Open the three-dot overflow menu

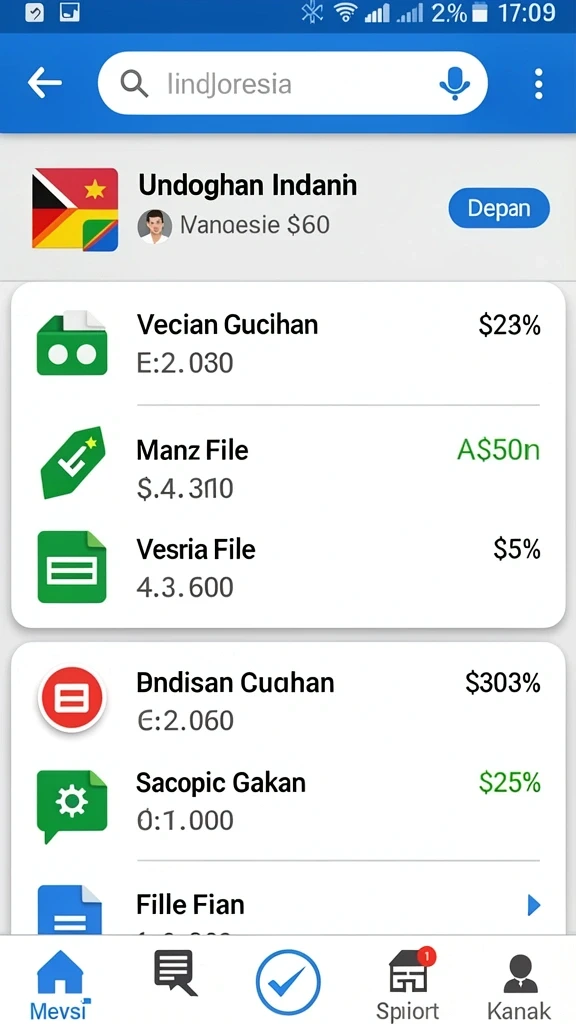coord(538,84)
